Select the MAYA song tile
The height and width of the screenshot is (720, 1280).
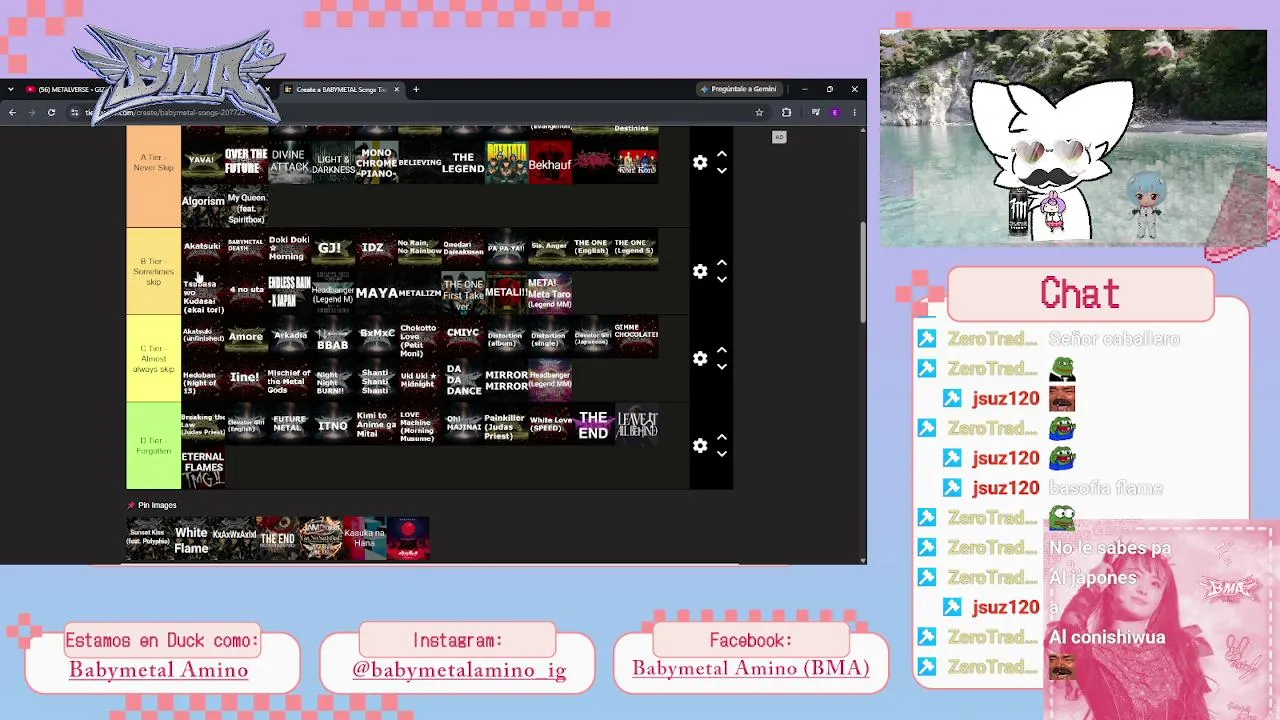pyautogui.click(x=376, y=293)
